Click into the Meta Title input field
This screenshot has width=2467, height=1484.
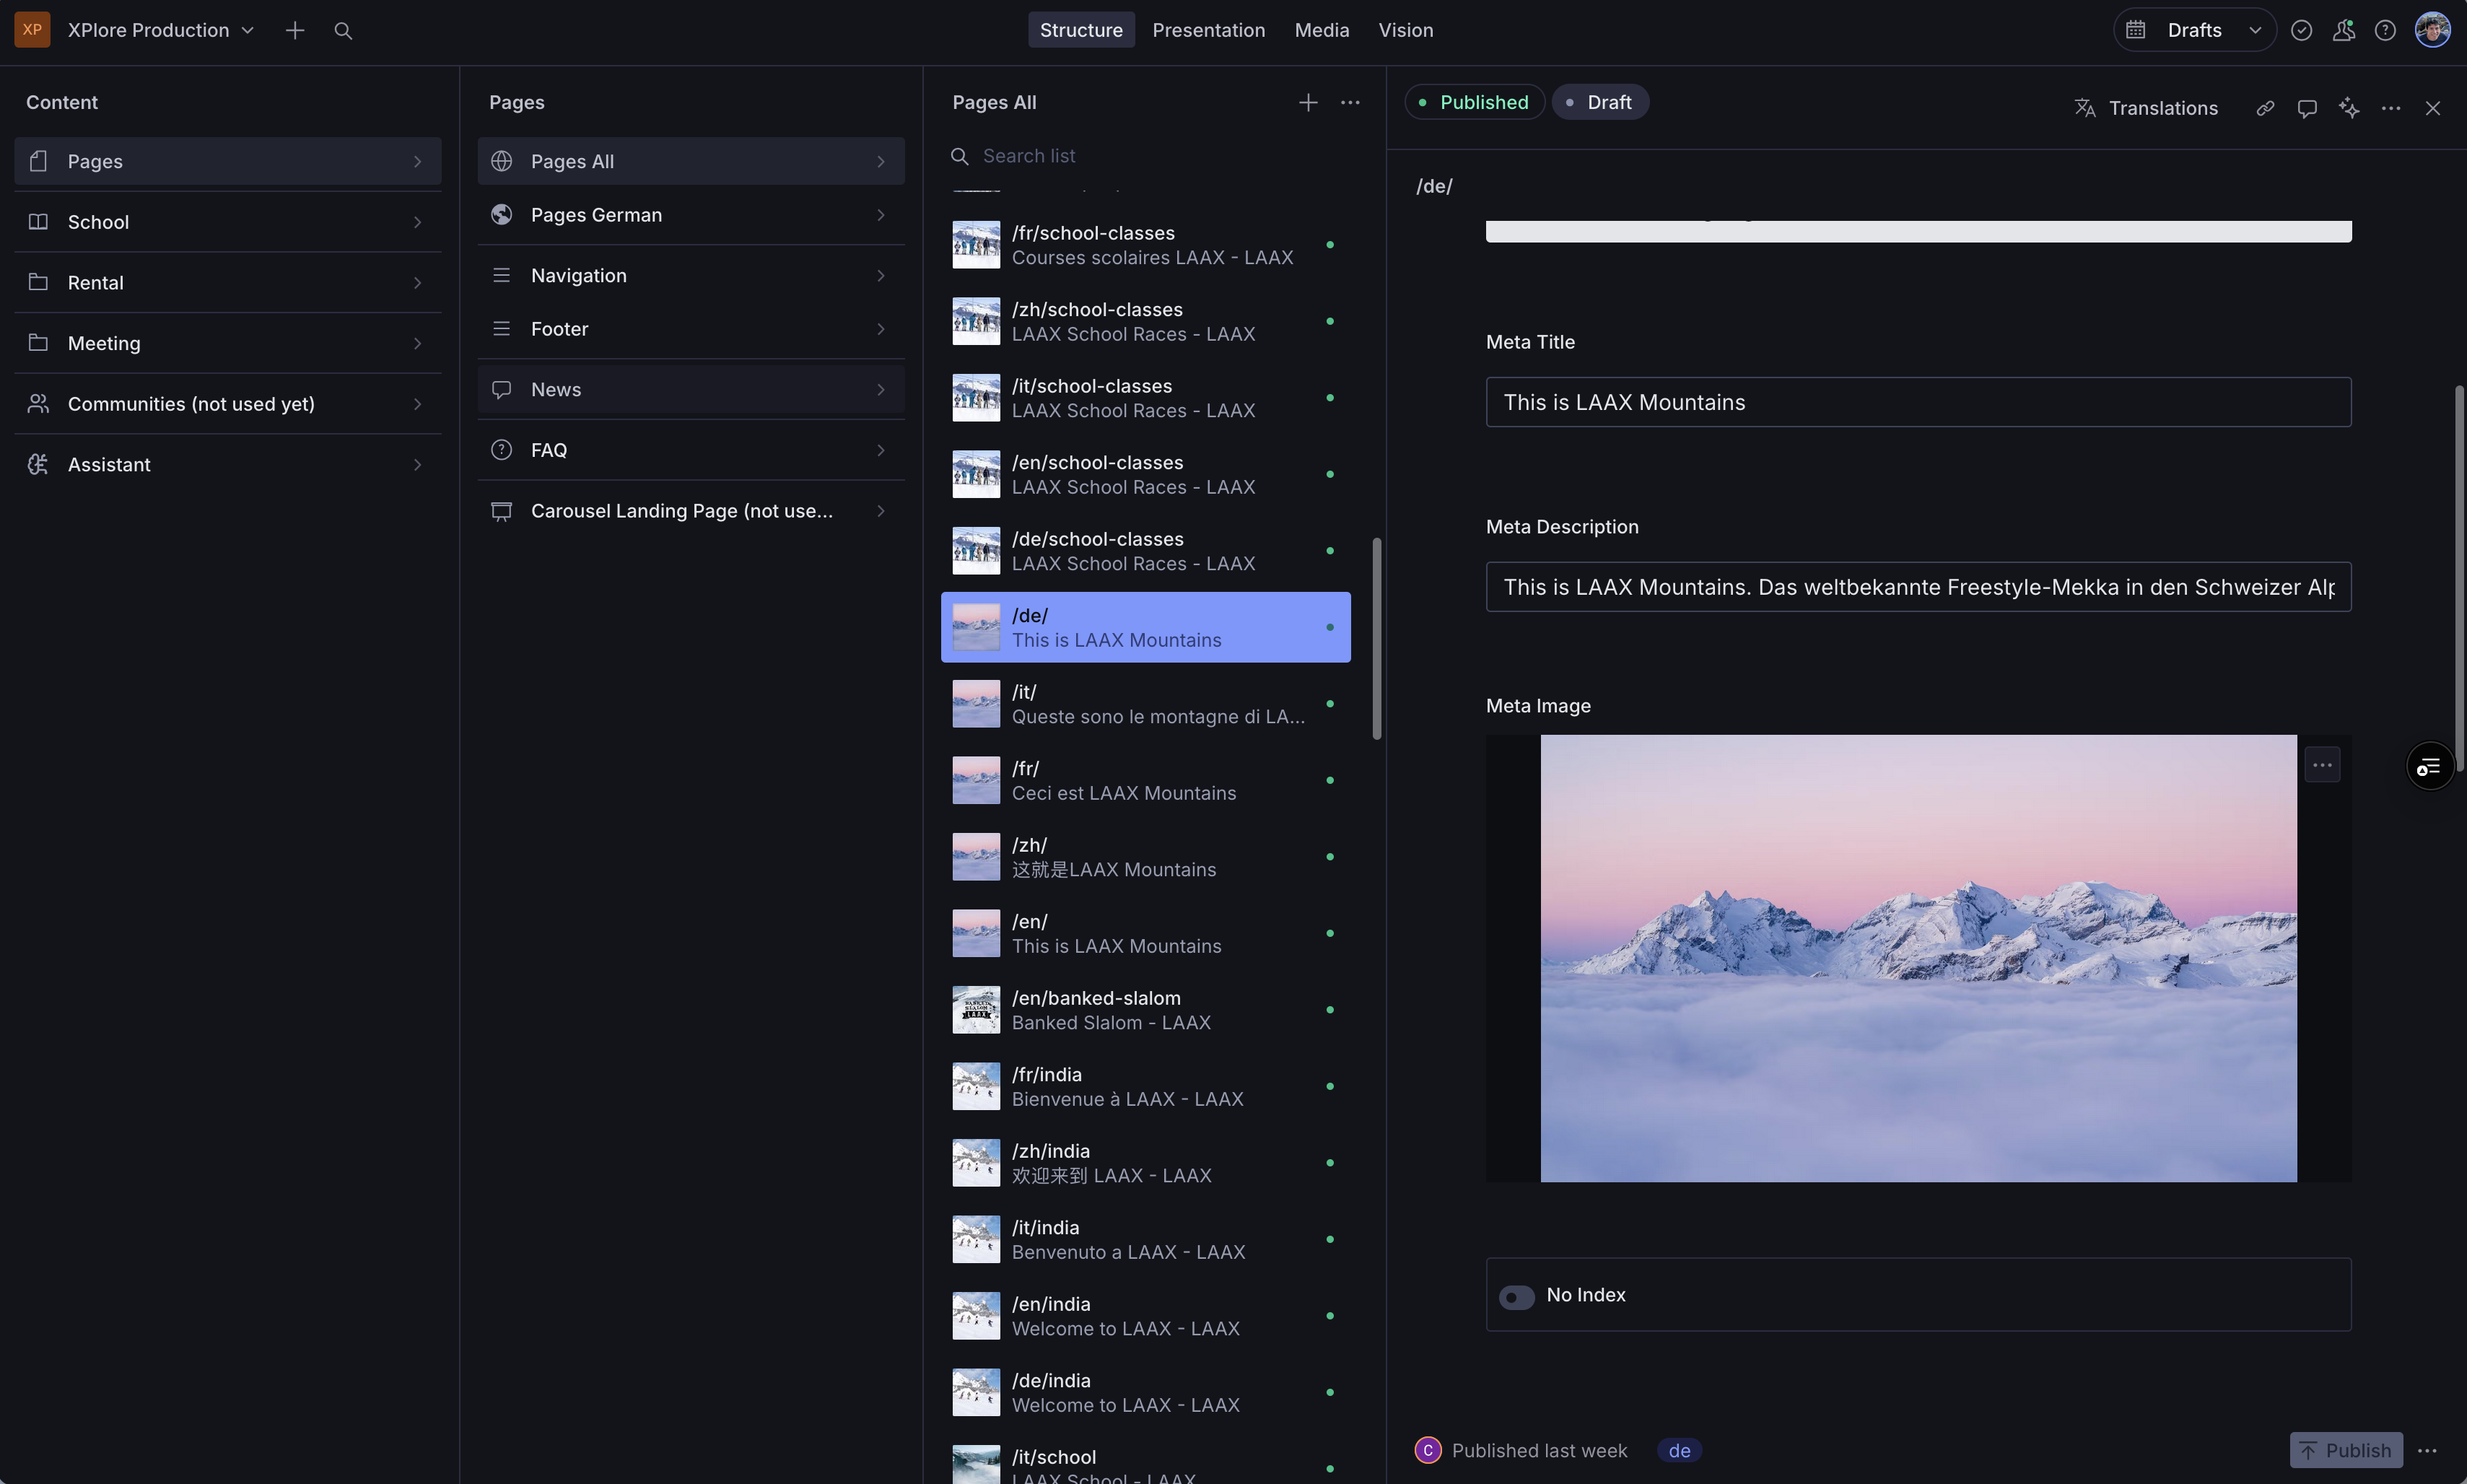(x=1917, y=403)
